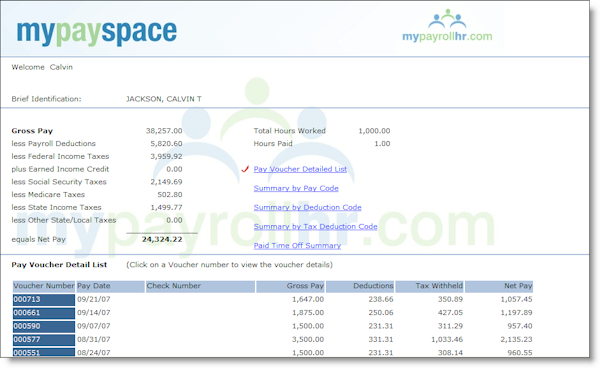Open voucher number 000577

coord(44,340)
